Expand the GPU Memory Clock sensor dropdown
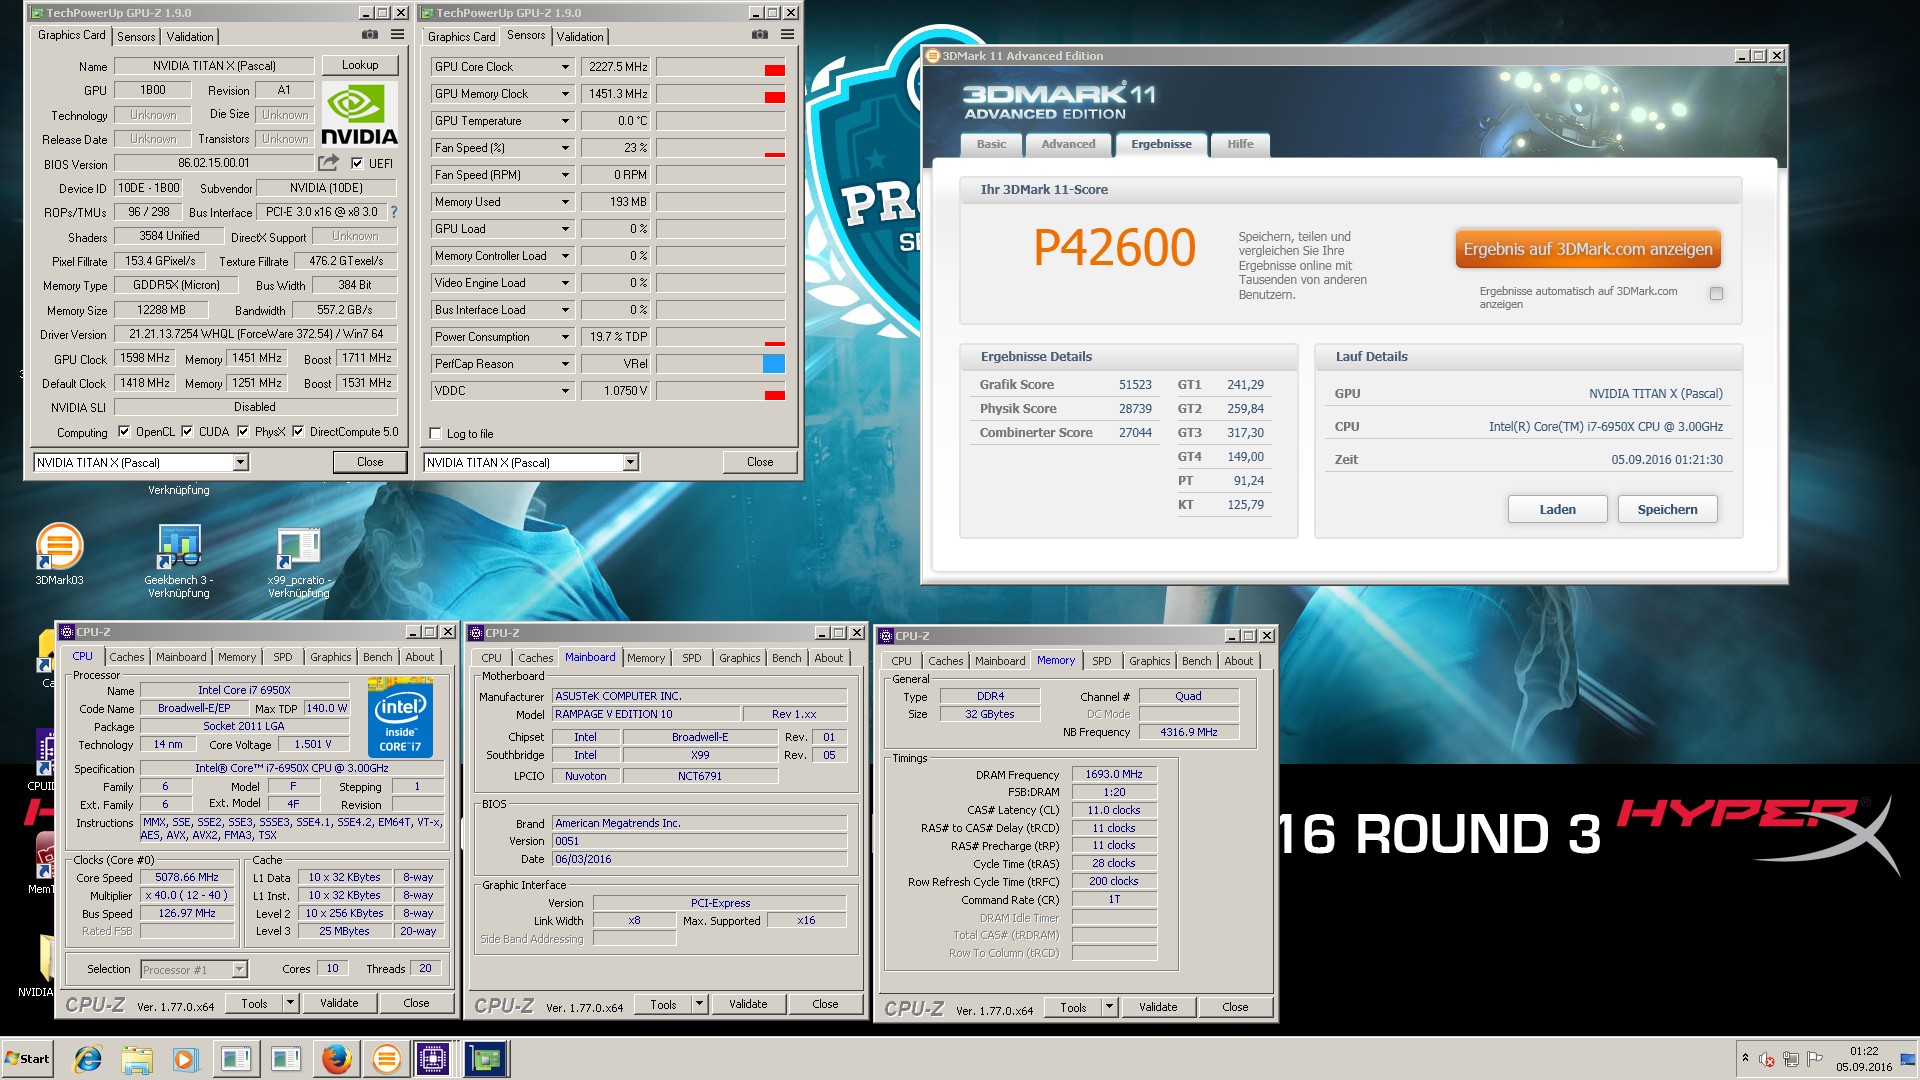The height and width of the screenshot is (1080, 1920). [x=565, y=94]
